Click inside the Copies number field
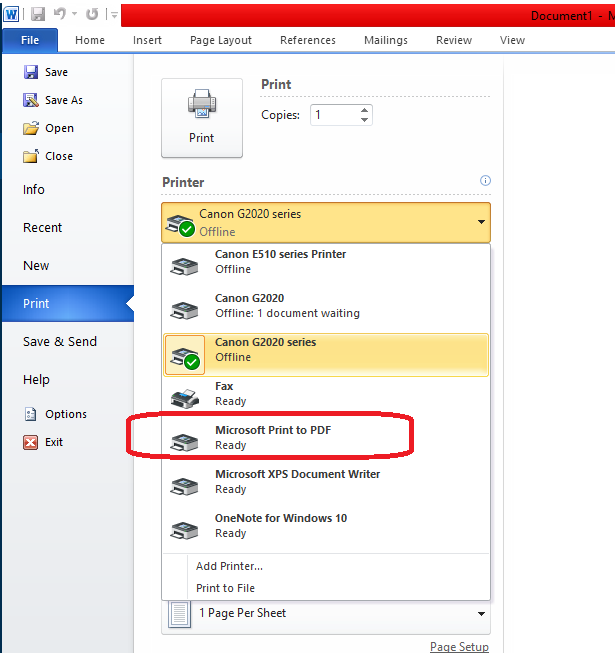 tap(335, 115)
